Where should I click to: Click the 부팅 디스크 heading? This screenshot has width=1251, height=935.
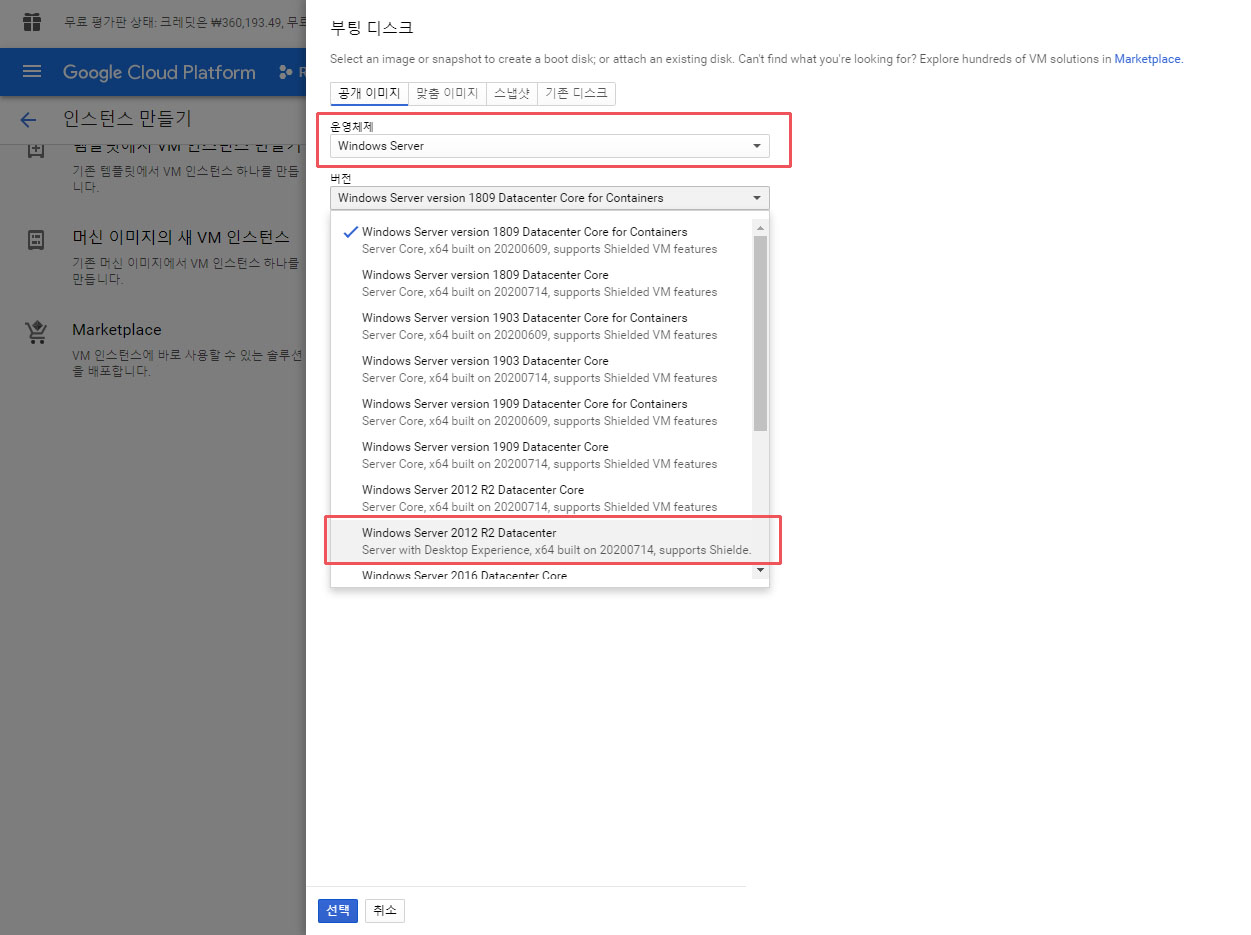click(x=372, y=28)
